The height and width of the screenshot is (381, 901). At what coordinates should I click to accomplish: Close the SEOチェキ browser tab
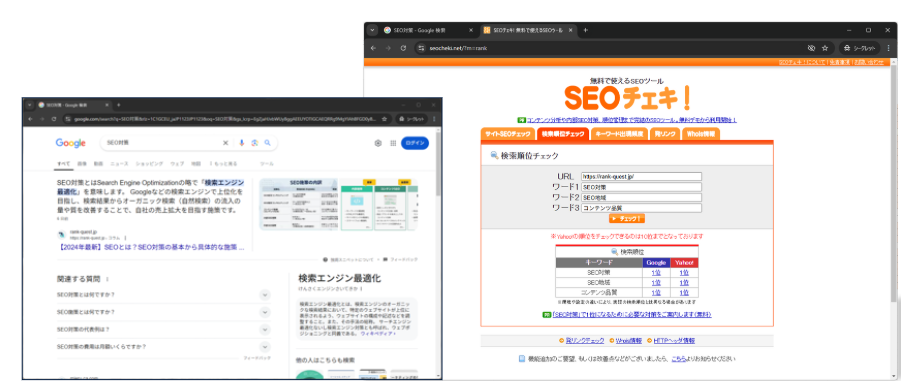tap(571, 30)
